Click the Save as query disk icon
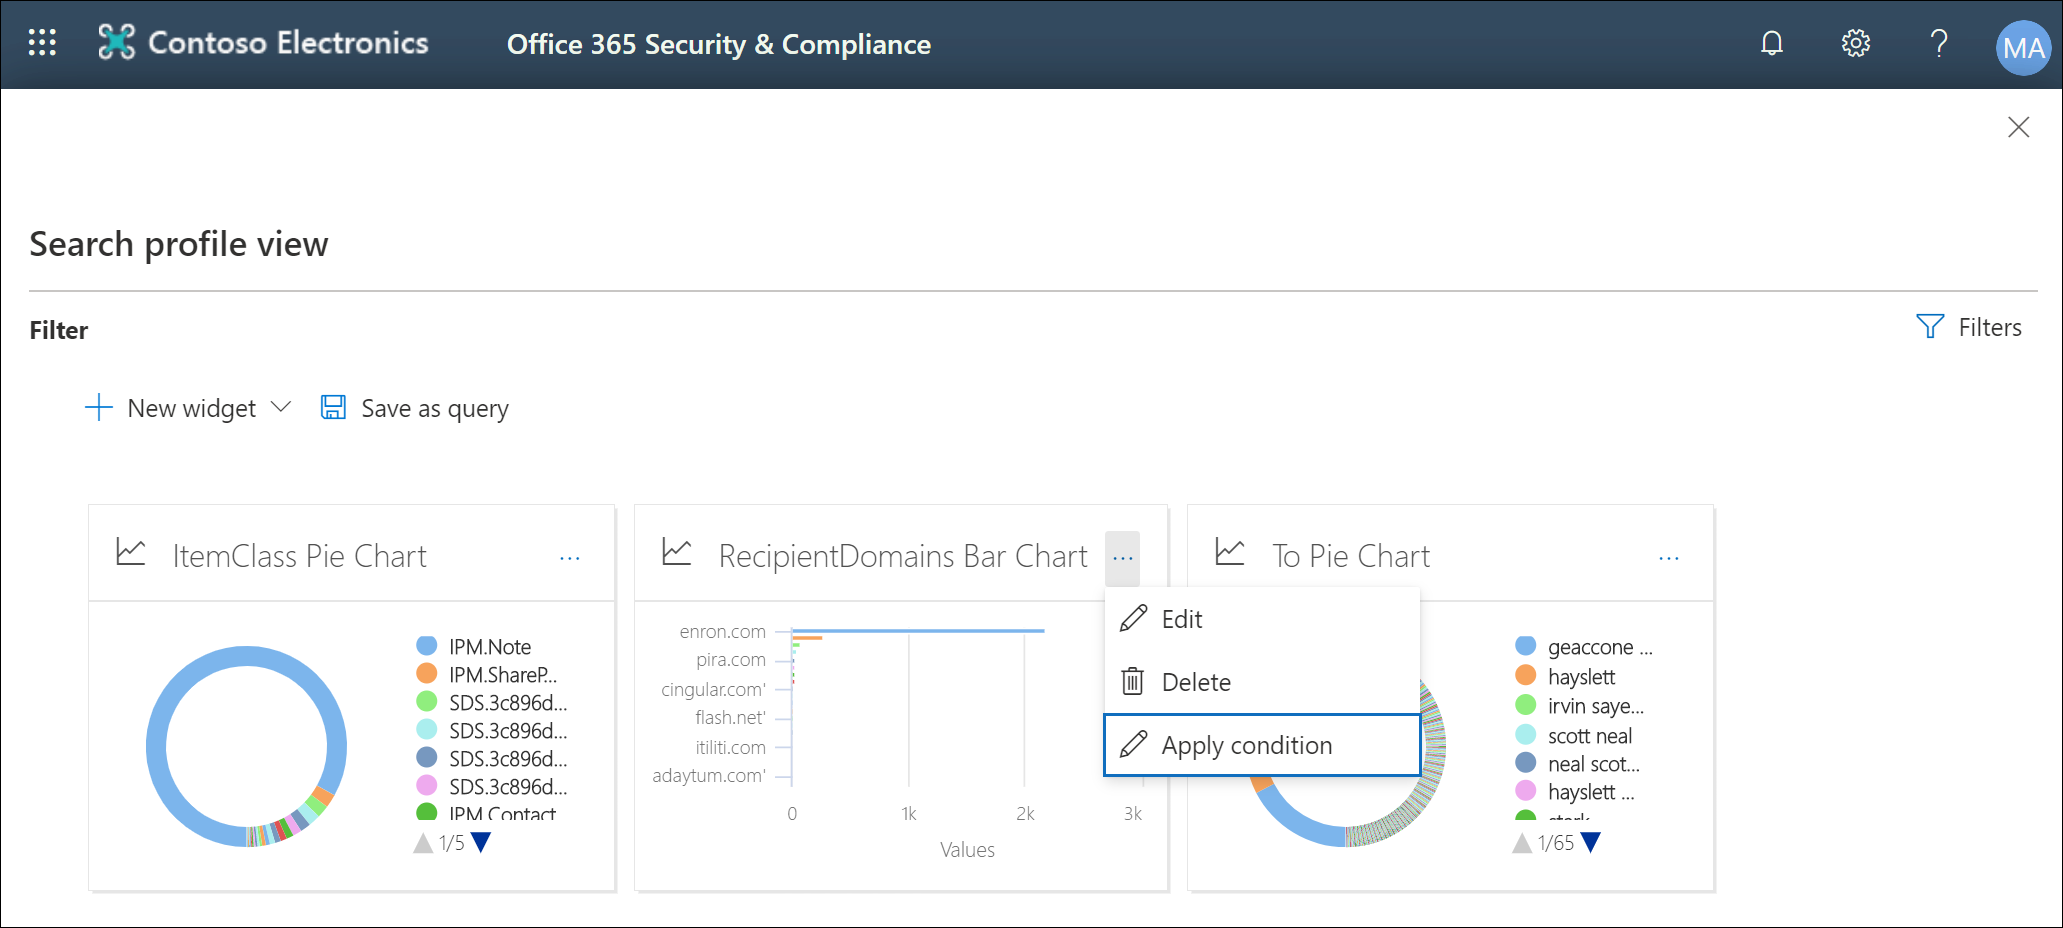This screenshot has height=928, width=2063. [333, 407]
